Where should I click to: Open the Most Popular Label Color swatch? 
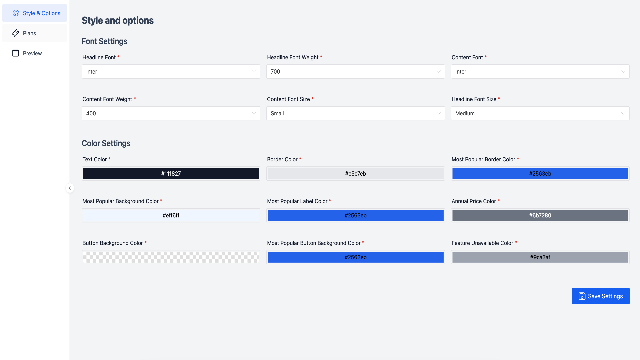[x=355, y=215]
